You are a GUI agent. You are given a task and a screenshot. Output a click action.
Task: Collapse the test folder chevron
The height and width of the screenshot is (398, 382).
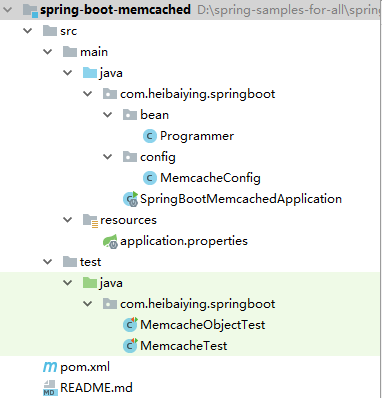pos(48,262)
